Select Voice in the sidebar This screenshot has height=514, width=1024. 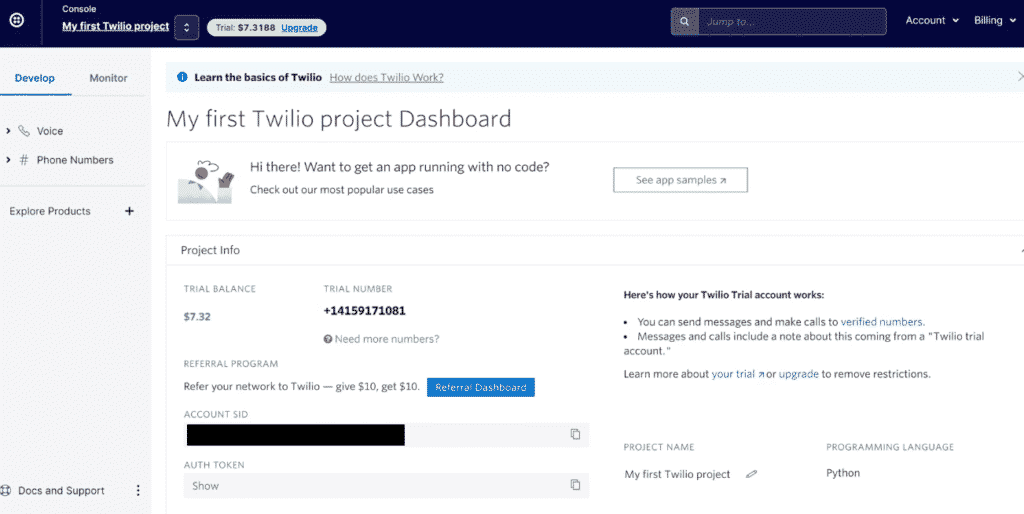tap(50, 131)
